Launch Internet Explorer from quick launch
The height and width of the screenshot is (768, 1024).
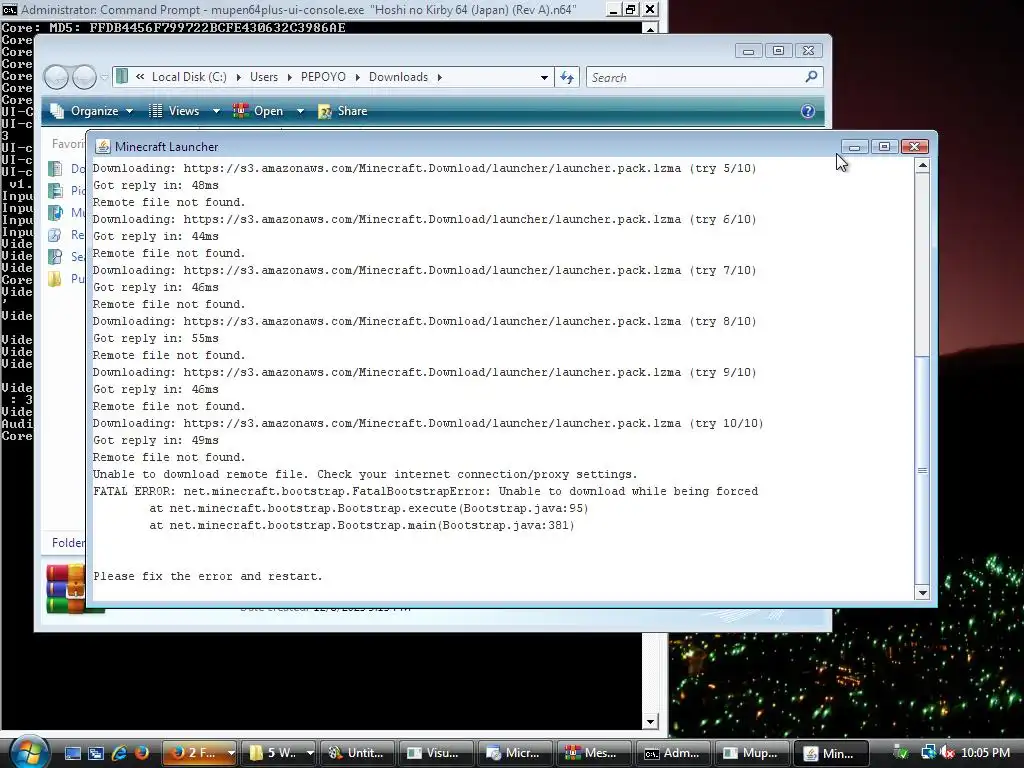(x=119, y=753)
